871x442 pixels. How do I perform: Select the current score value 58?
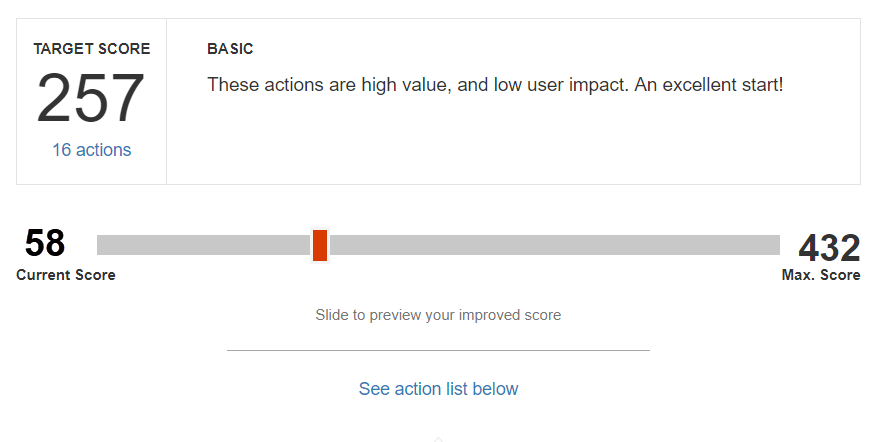click(45, 244)
